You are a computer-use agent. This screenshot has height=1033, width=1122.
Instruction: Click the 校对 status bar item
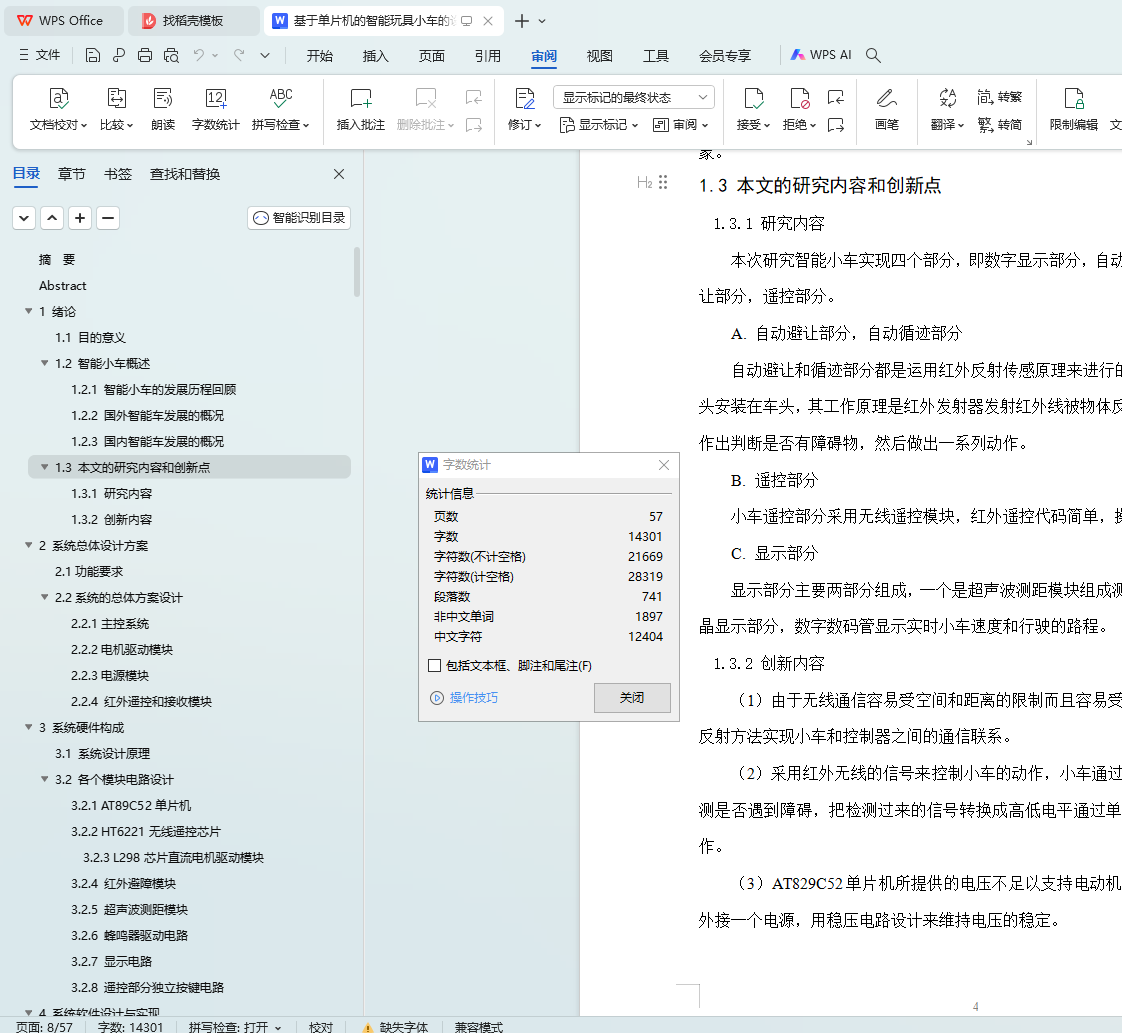coord(321,1027)
